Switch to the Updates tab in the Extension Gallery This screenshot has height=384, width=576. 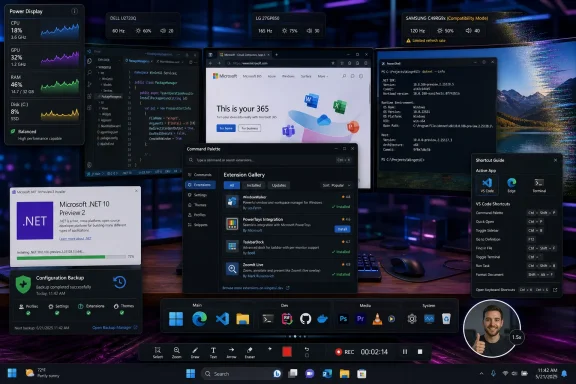click(x=278, y=185)
